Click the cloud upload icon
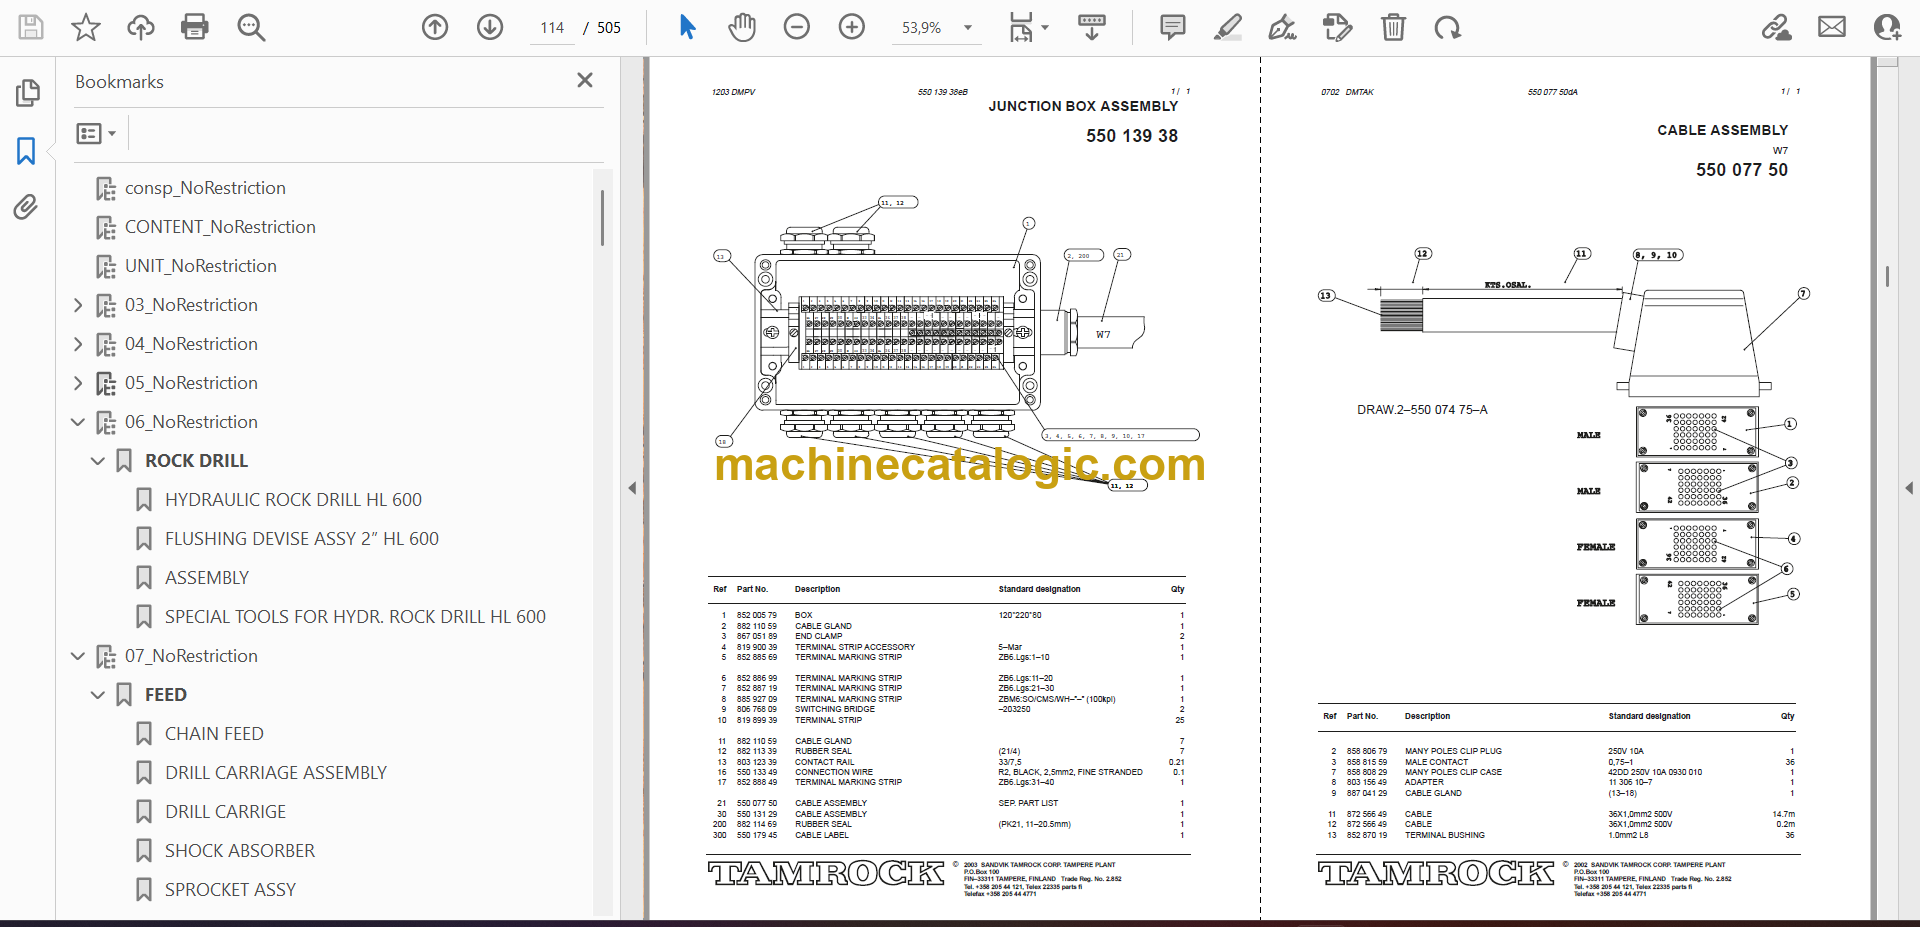The image size is (1920, 927). (x=140, y=27)
